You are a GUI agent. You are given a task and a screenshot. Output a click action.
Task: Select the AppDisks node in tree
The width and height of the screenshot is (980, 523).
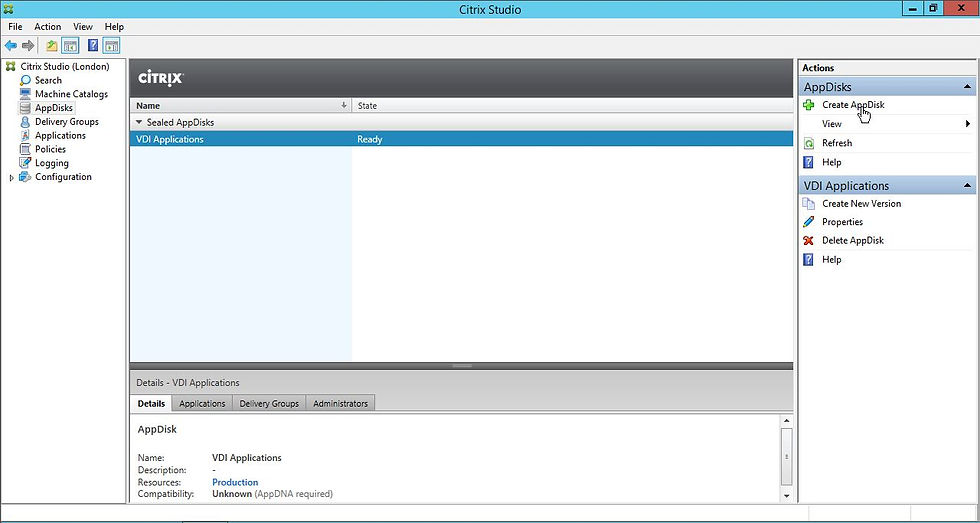54,107
